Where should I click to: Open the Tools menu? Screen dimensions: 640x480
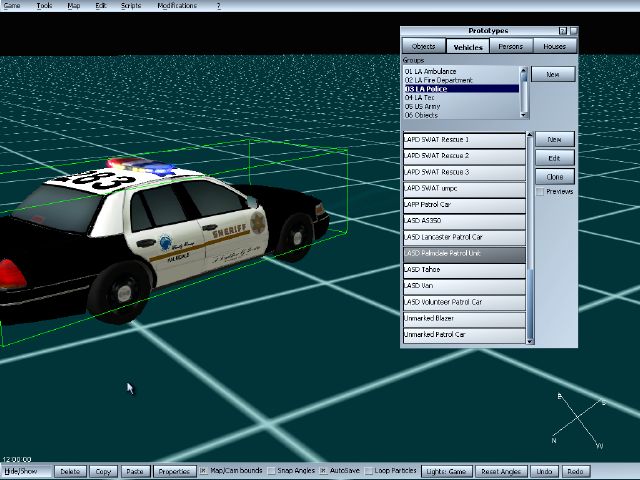(x=44, y=5)
